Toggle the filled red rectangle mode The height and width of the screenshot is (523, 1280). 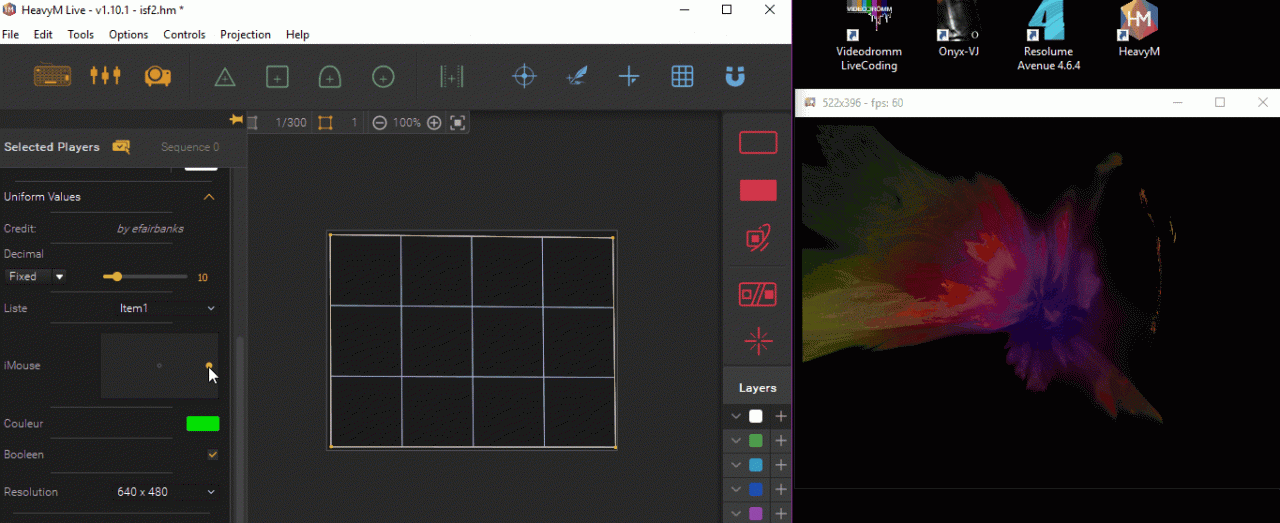[x=757, y=190]
